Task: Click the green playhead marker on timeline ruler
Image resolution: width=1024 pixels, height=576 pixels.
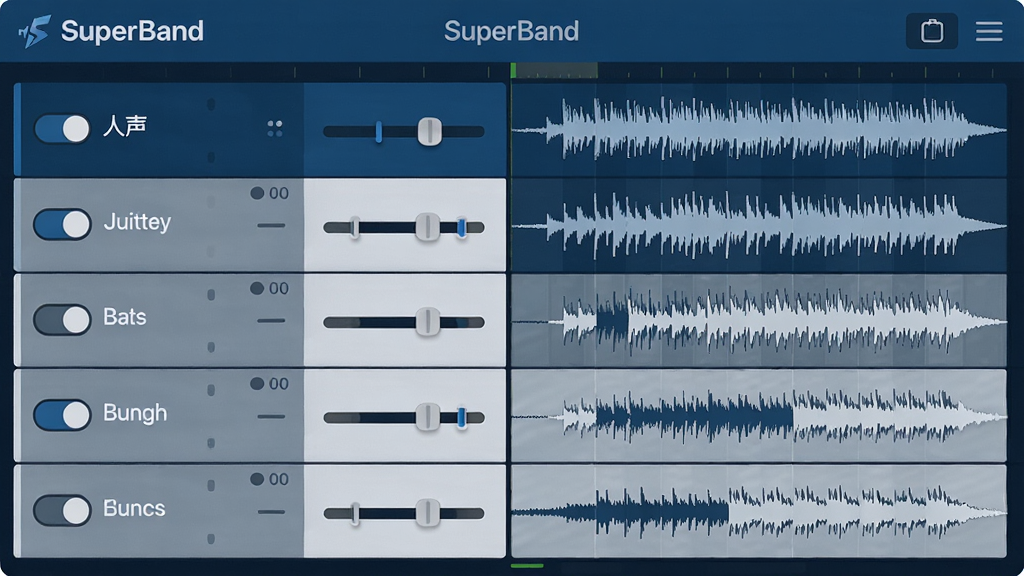Action: (513, 71)
